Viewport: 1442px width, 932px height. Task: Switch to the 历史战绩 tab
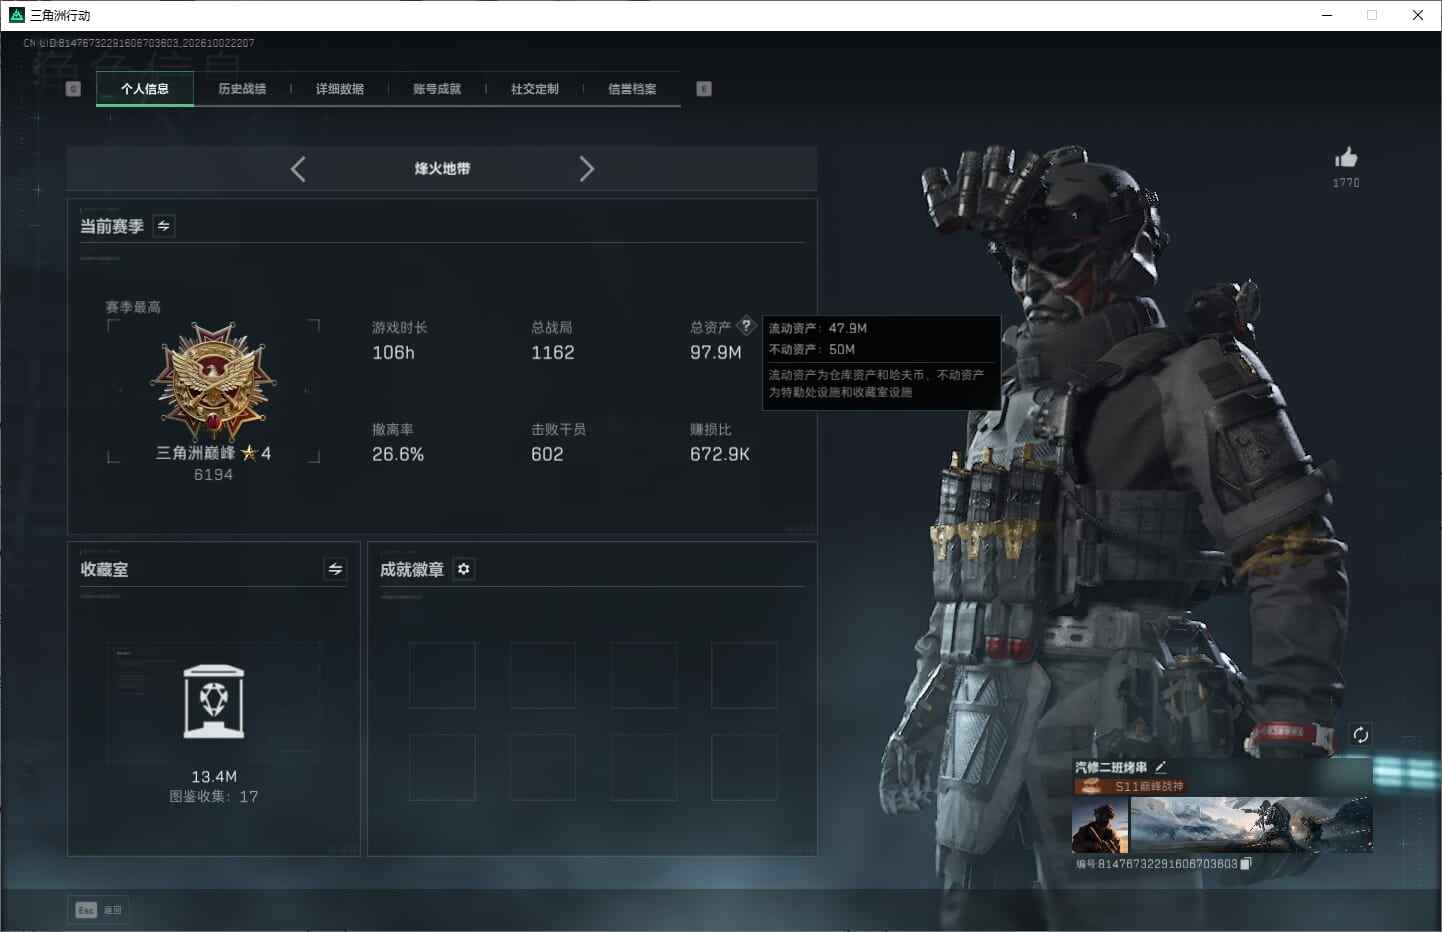[x=242, y=89]
